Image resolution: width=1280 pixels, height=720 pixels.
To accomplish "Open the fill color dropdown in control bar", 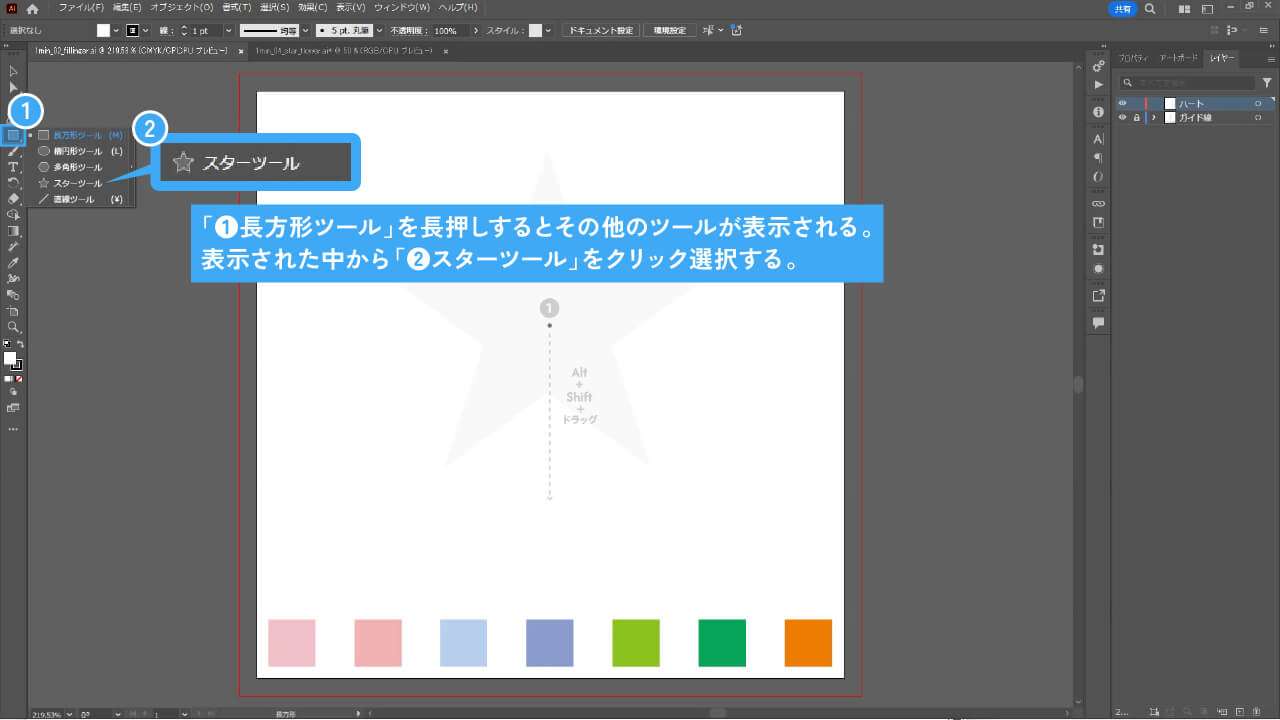I will [116, 31].
